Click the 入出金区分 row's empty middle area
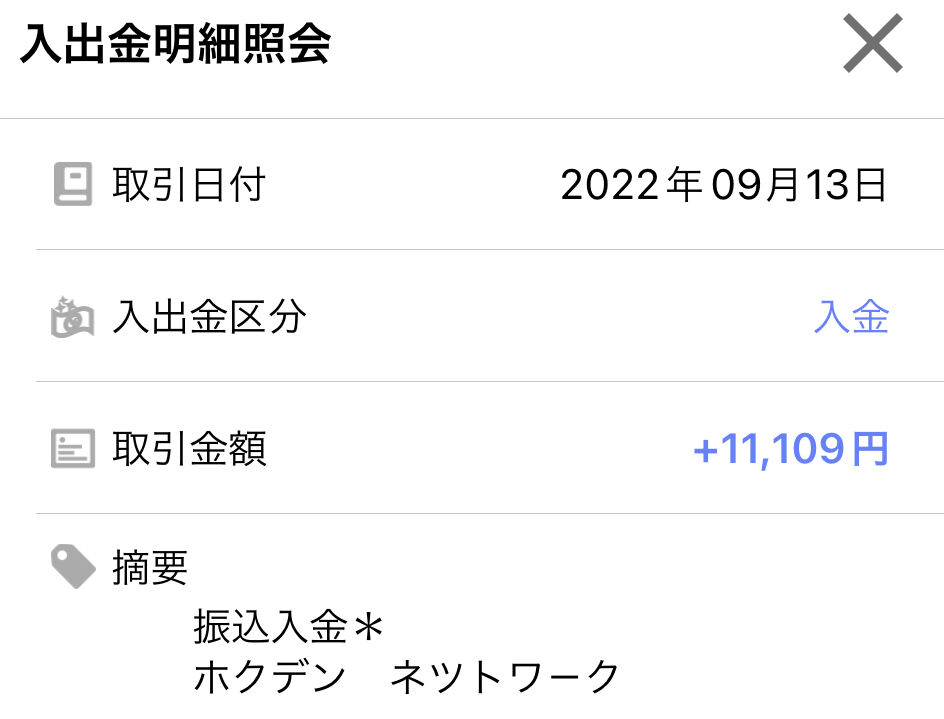Viewport: 944px width, 719px height. click(559, 317)
